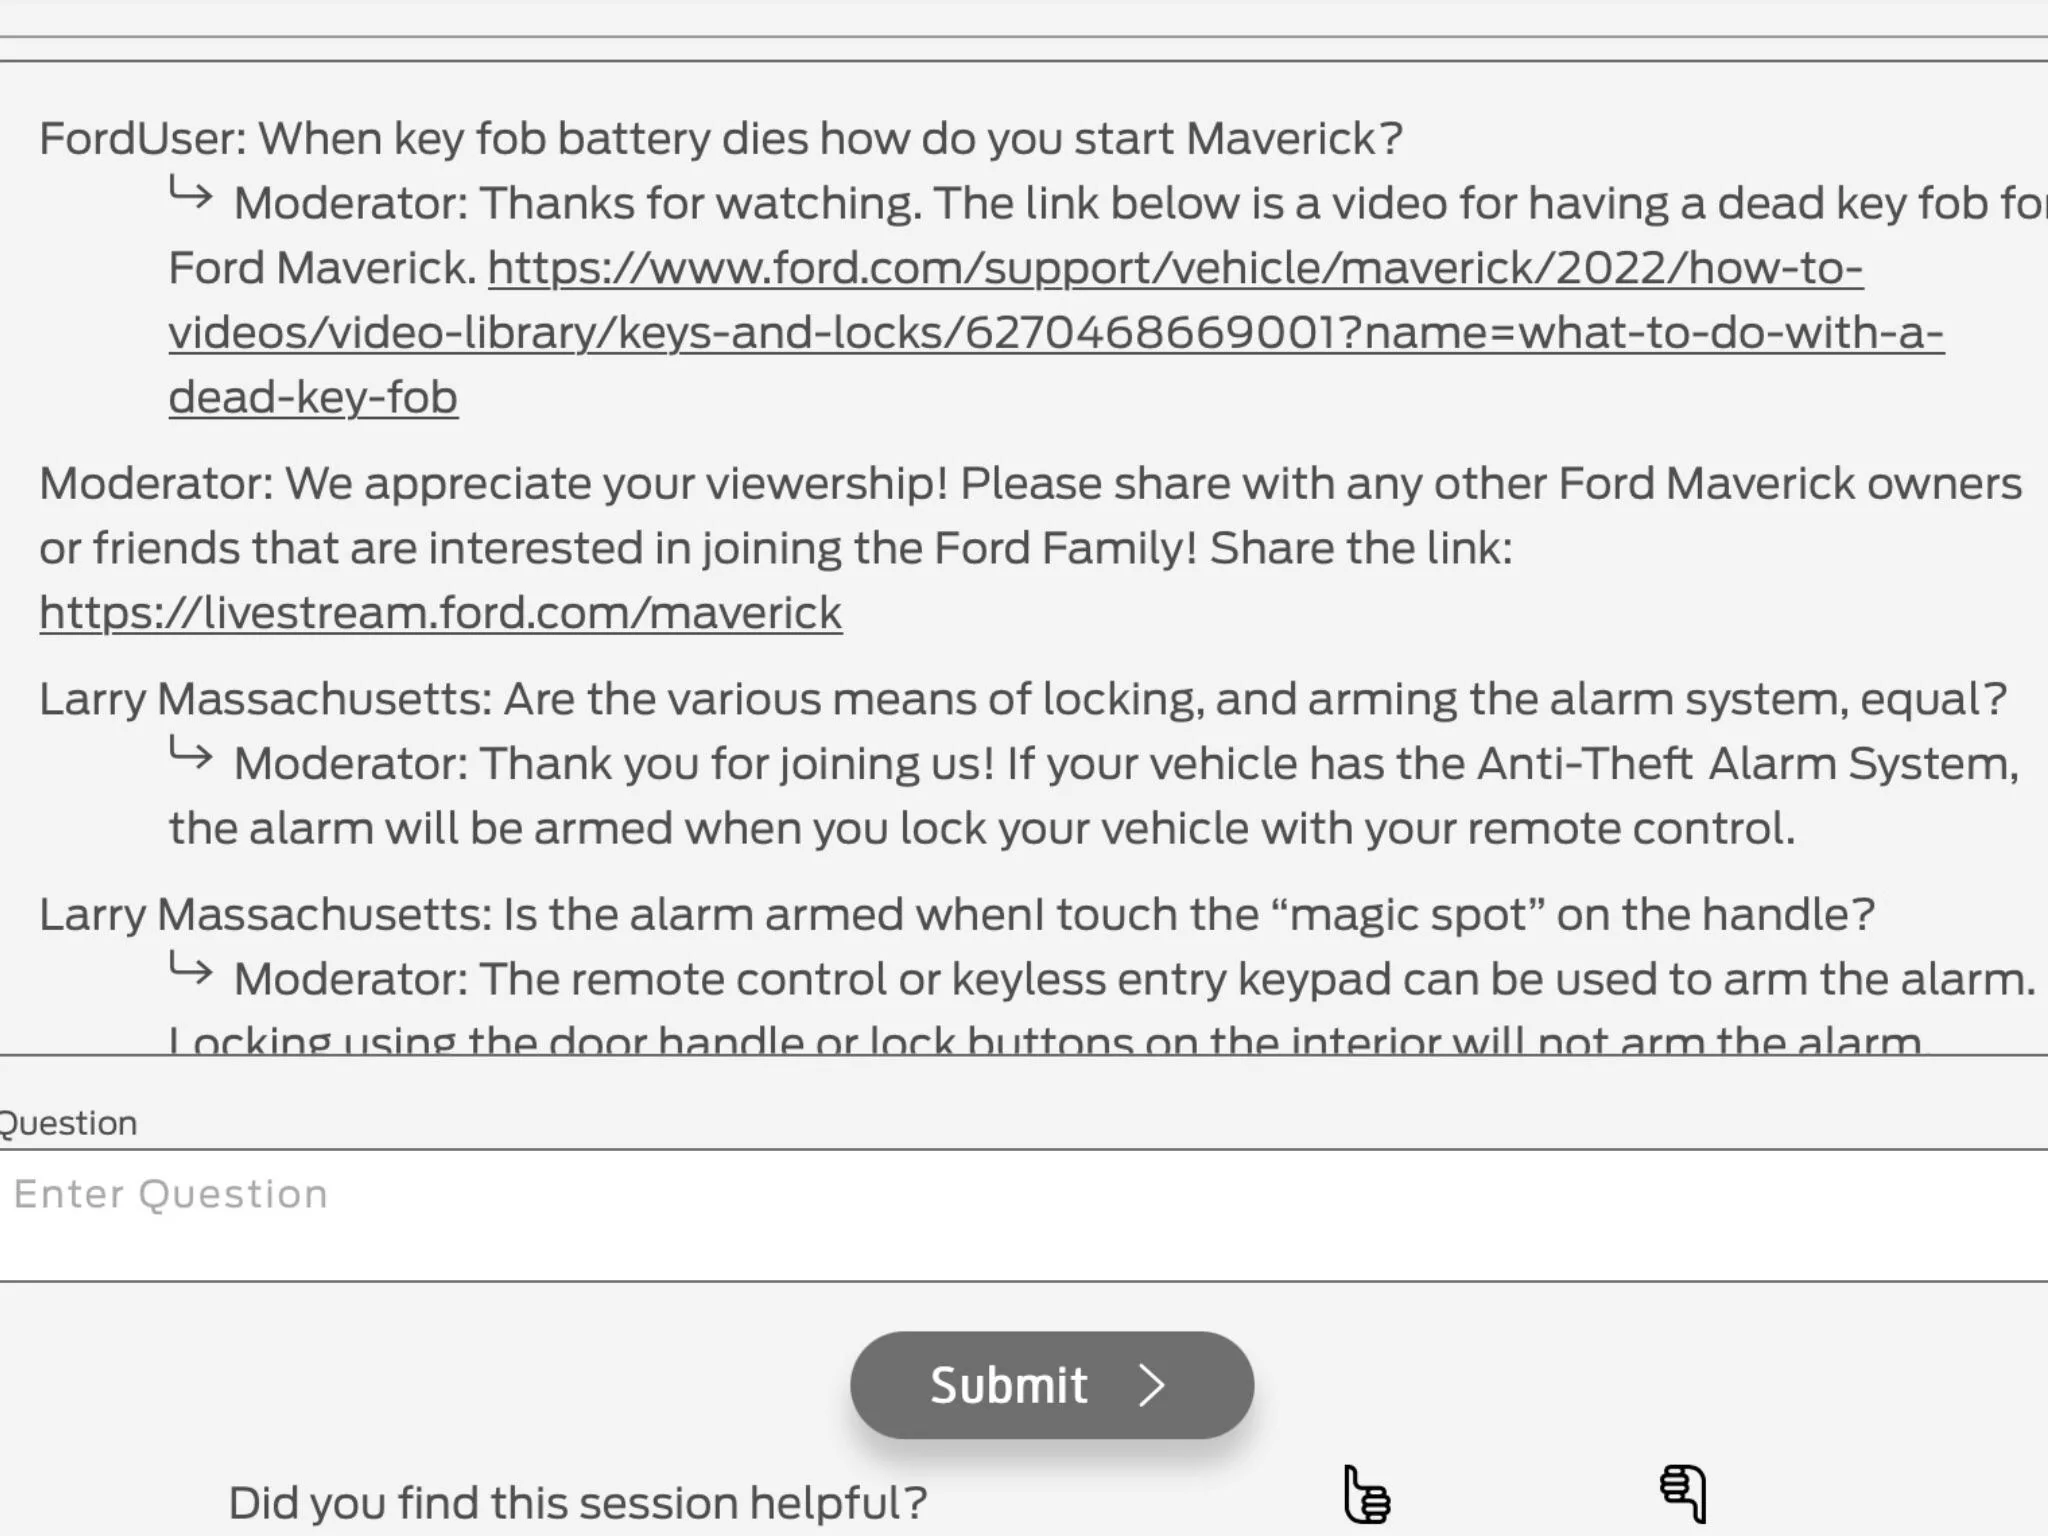Viewport: 2048px width, 1536px height.
Task: Click the partially visible door handle locking reply
Action: point(1045,1040)
